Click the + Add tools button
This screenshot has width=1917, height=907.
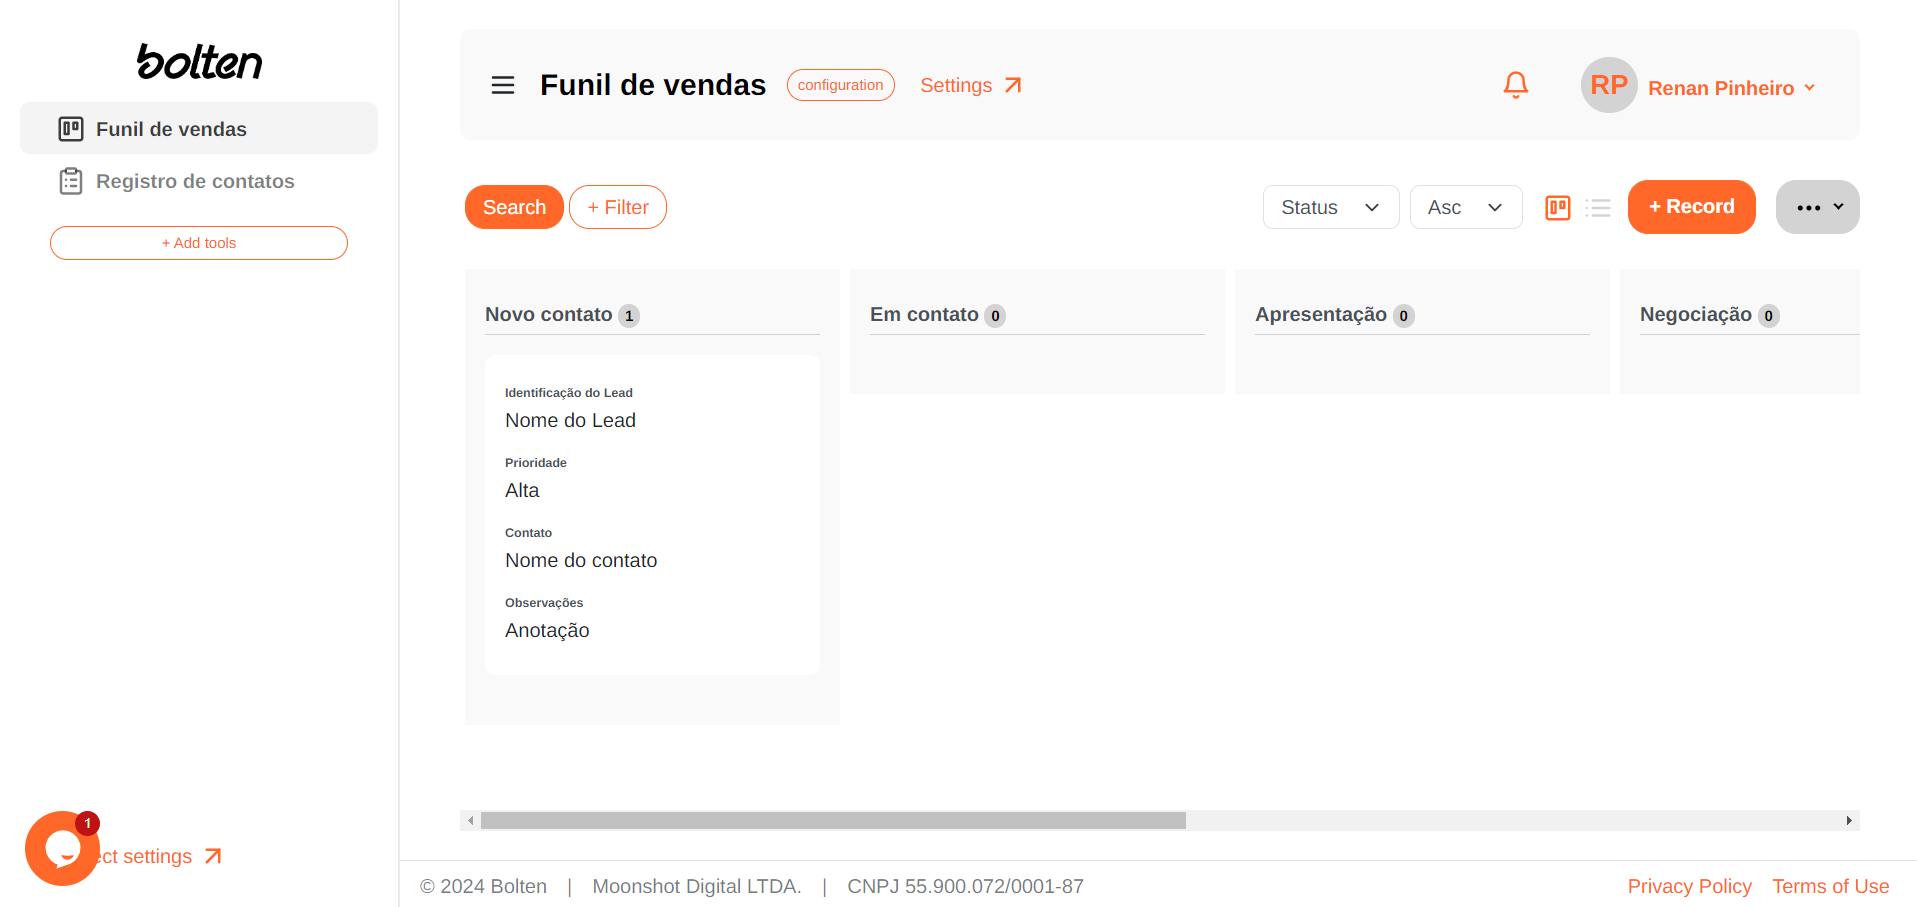pyautogui.click(x=199, y=243)
